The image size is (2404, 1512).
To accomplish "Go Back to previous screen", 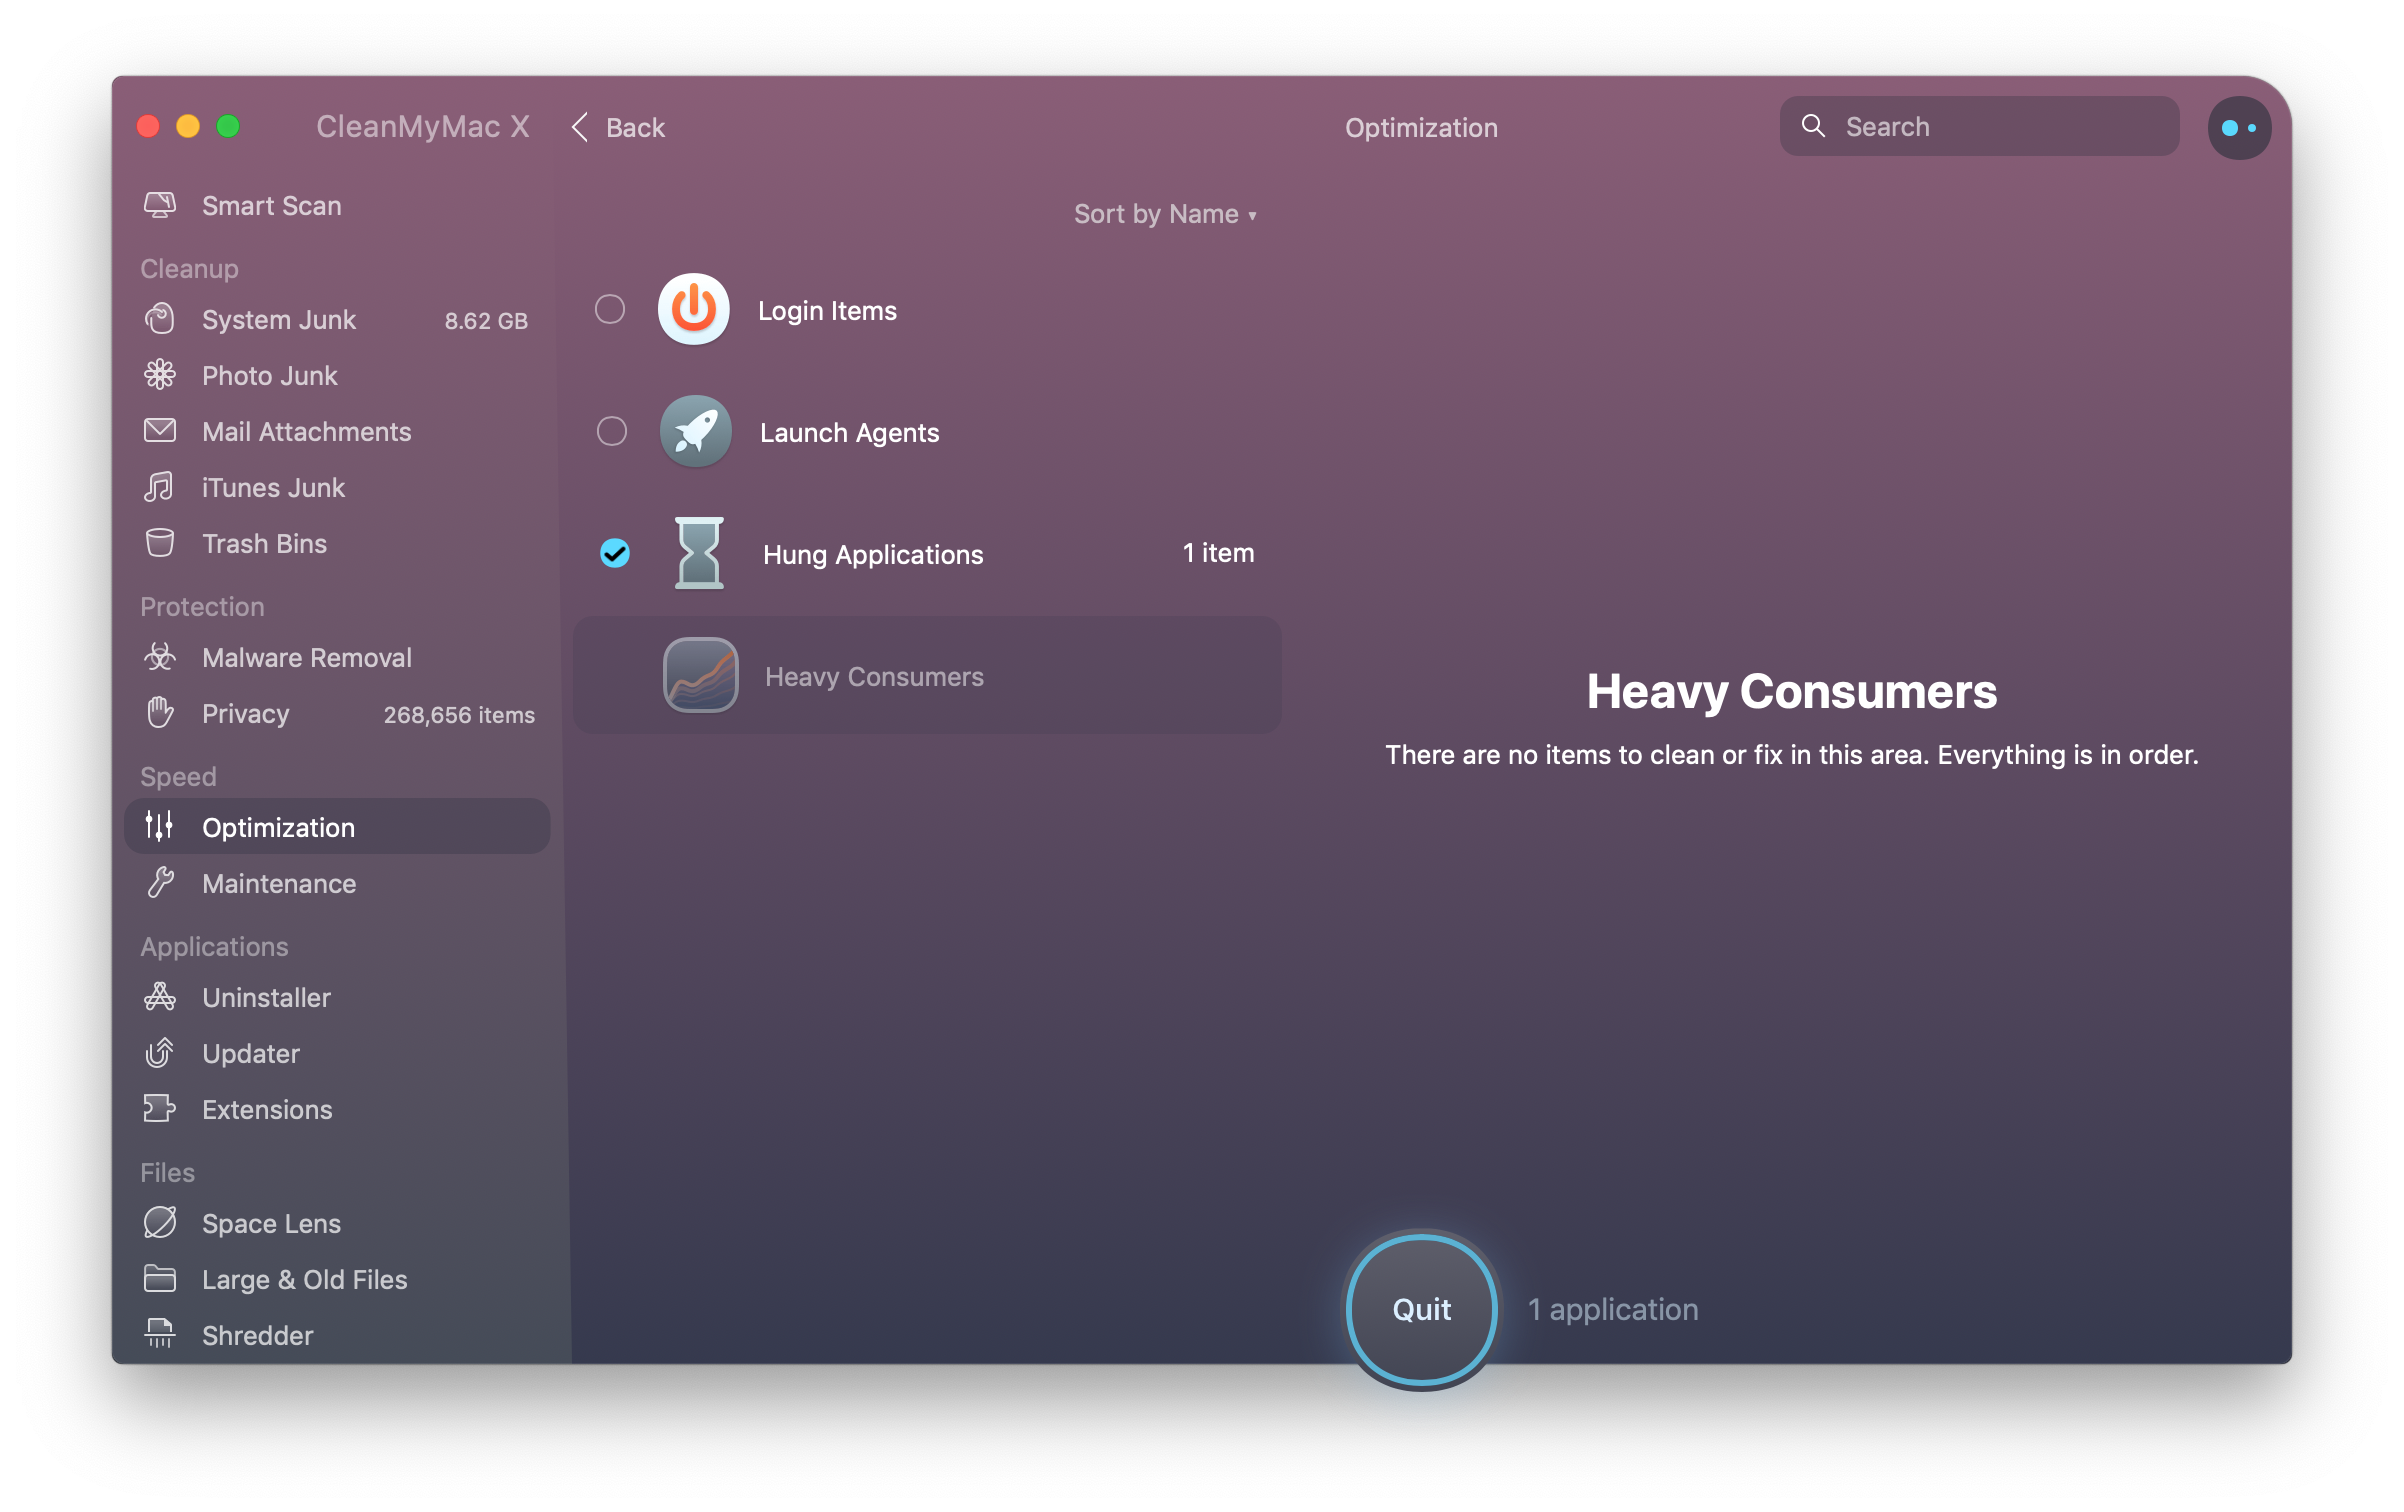I will (618, 127).
